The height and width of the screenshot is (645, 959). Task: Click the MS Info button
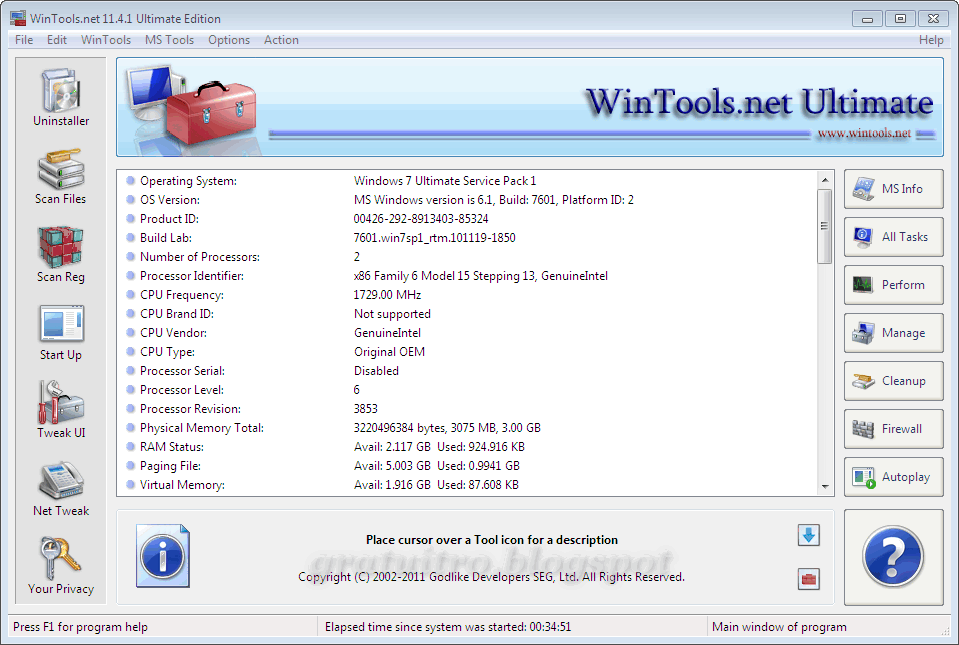[x=894, y=189]
